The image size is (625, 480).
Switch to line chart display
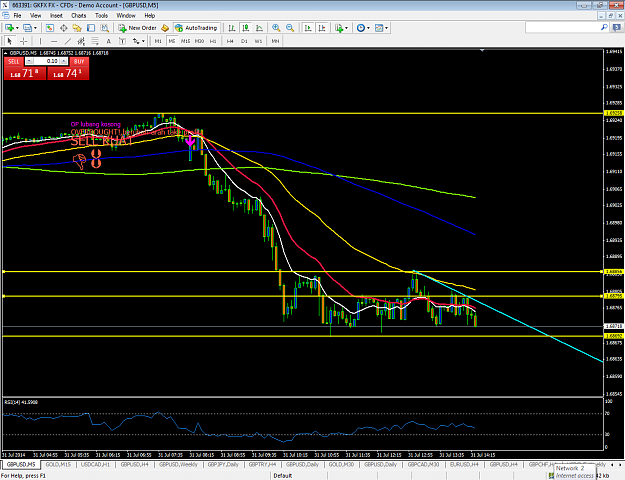coord(259,28)
